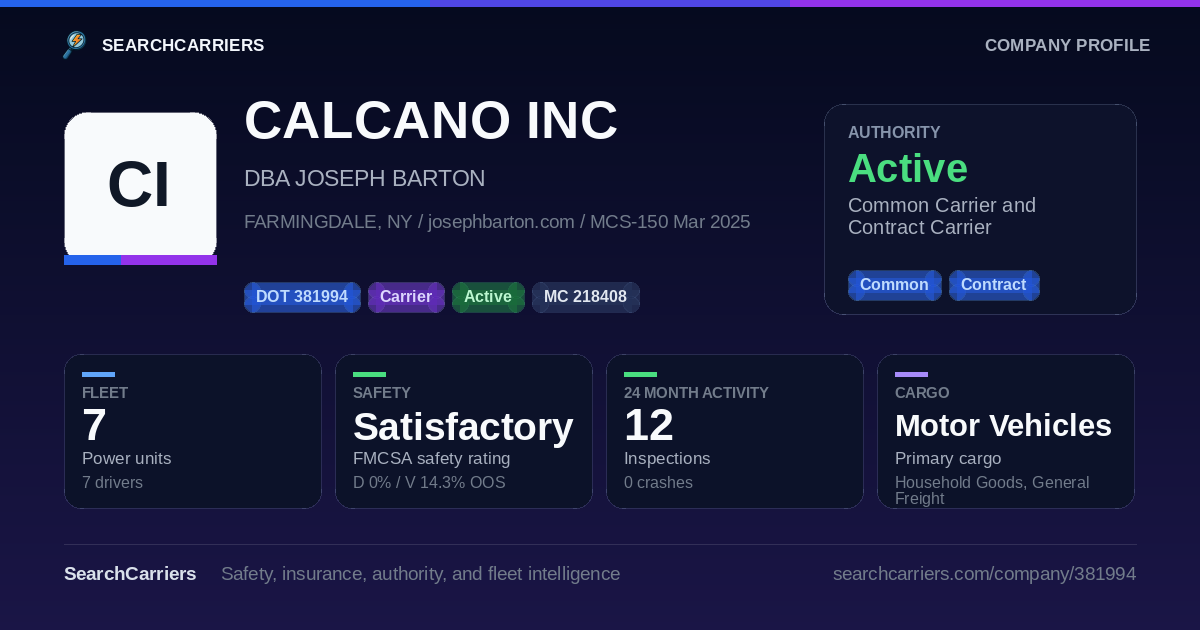
Task: Click the green Active badge
Action: (488, 297)
